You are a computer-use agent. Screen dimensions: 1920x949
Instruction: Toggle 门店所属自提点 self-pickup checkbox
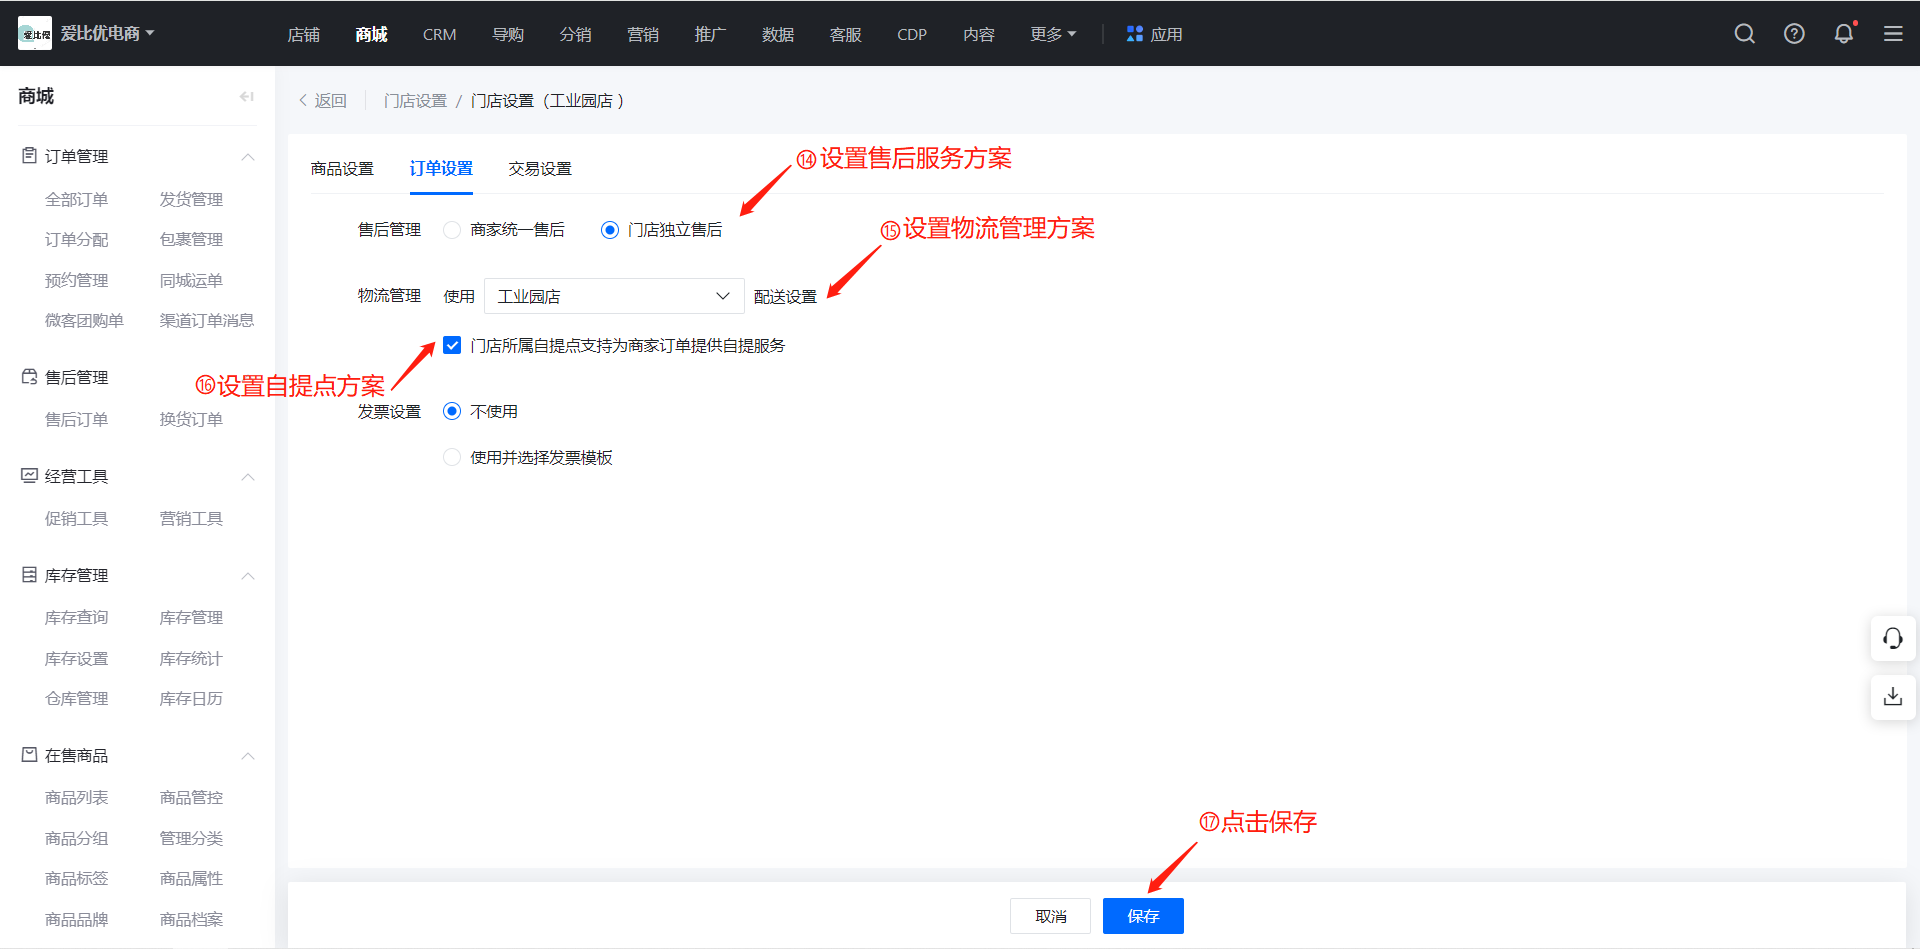[452, 345]
